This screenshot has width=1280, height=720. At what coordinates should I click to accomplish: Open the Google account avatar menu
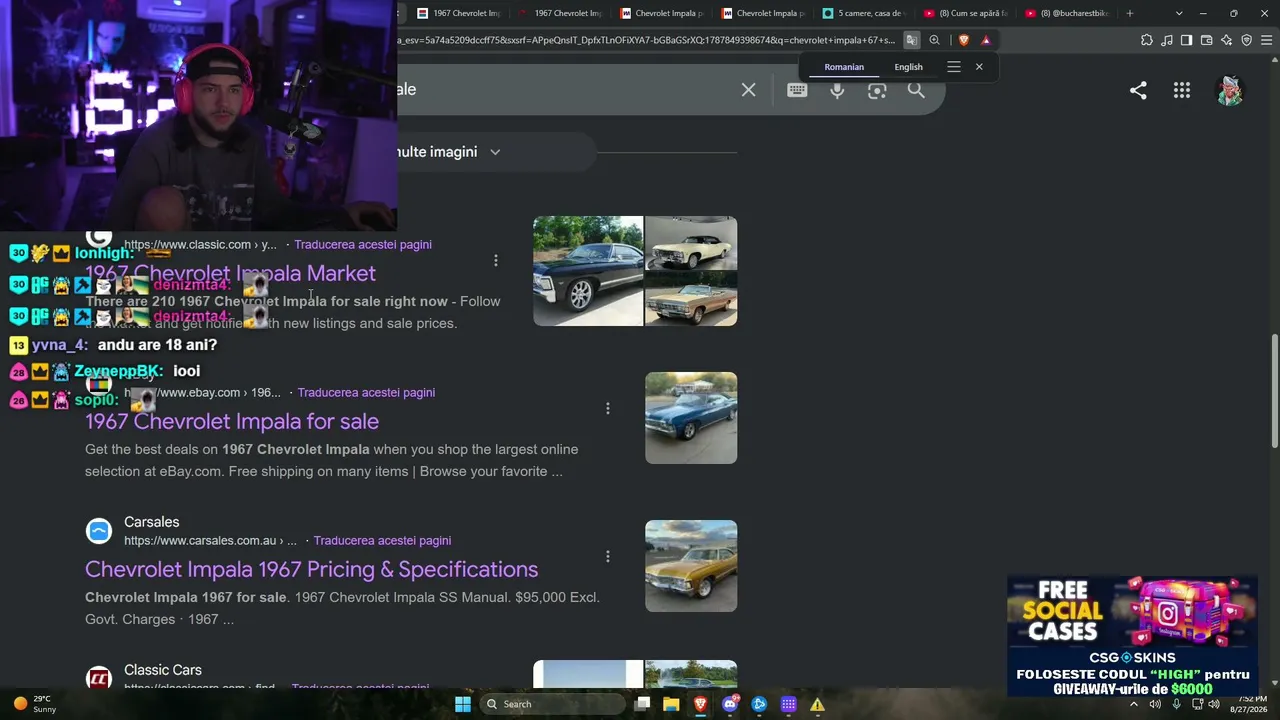[1229, 90]
